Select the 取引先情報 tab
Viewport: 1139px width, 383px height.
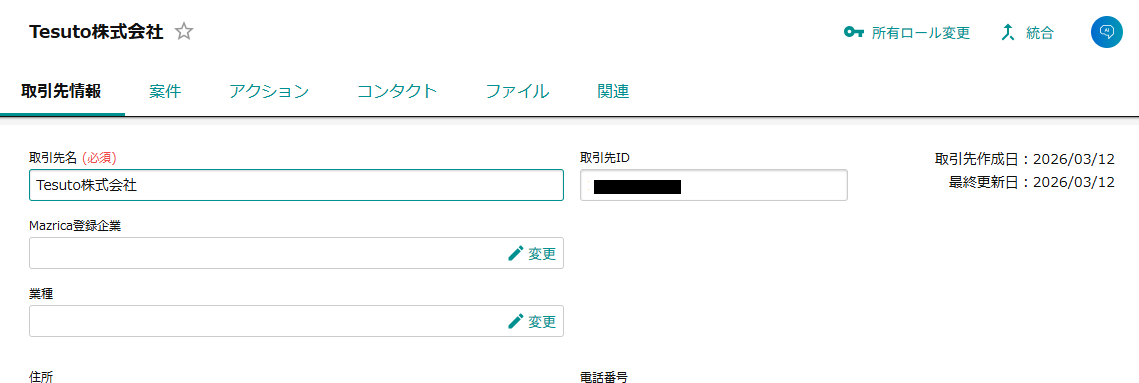pos(61,92)
